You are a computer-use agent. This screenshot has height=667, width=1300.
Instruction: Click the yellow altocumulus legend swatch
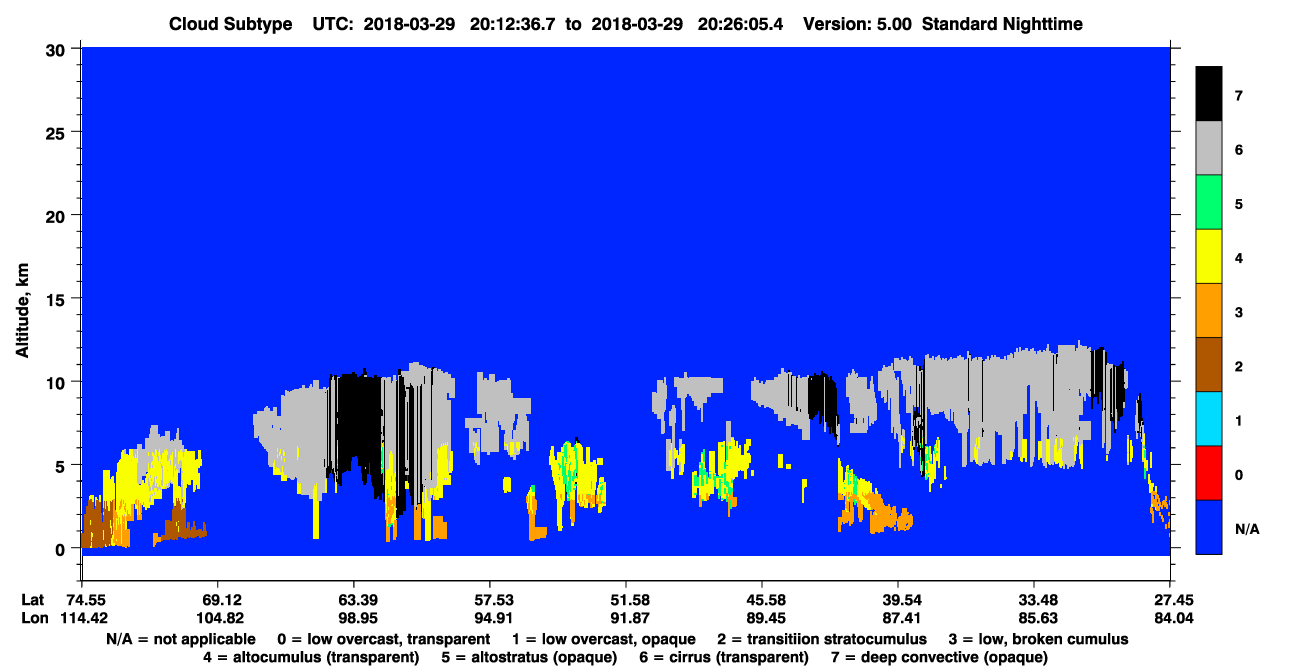click(x=1209, y=257)
